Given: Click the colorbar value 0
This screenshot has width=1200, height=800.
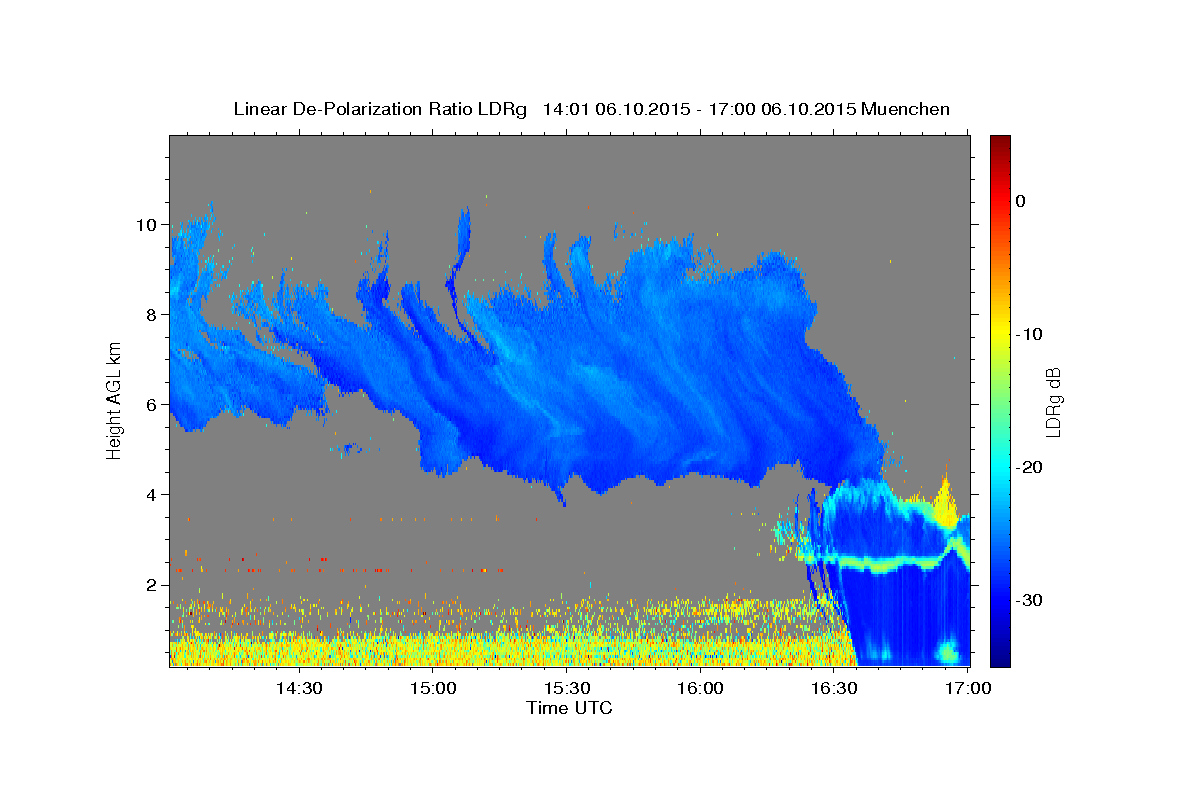Looking at the screenshot, I should click(1021, 201).
